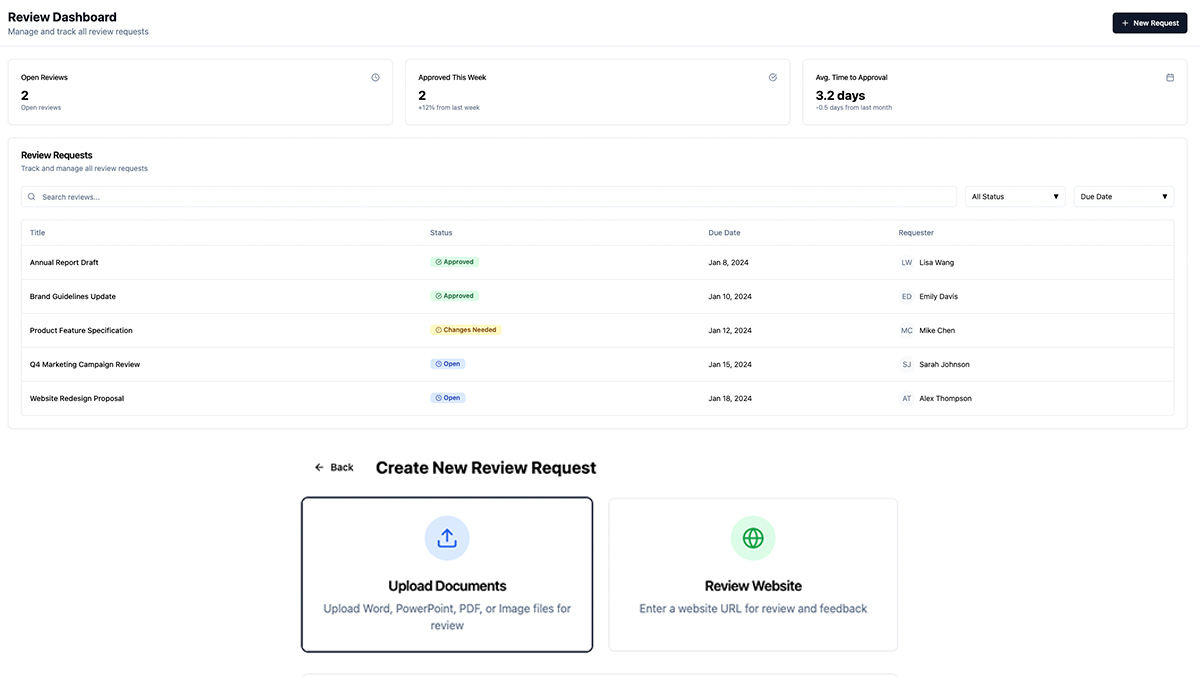Image resolution: width=1200 pixels, height=677 pixels.
Task: Select the Review Website card
Action: coord(753,575)
